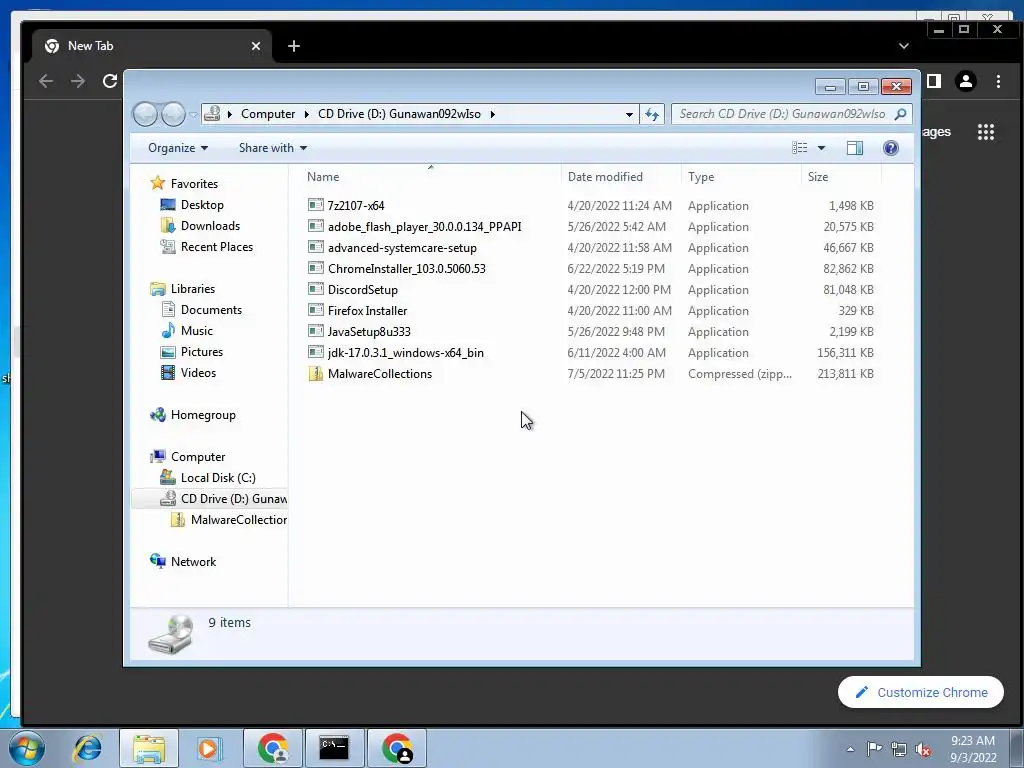Select adobe_flash_player_30.0.0.134_PPAPI file
This screenshot has width=1024, height=768.
[x=424, y=227]
